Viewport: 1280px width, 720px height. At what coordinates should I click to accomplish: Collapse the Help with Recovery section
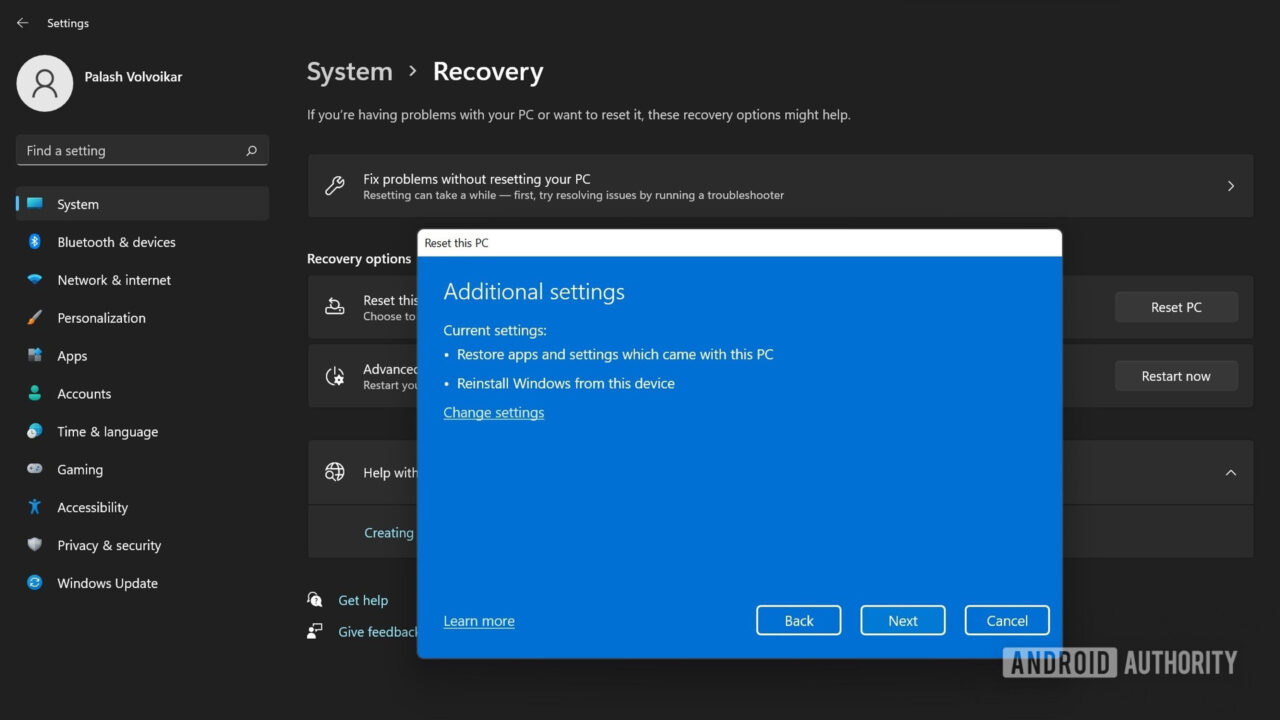pyautogui.click(x=1231, y=472)
